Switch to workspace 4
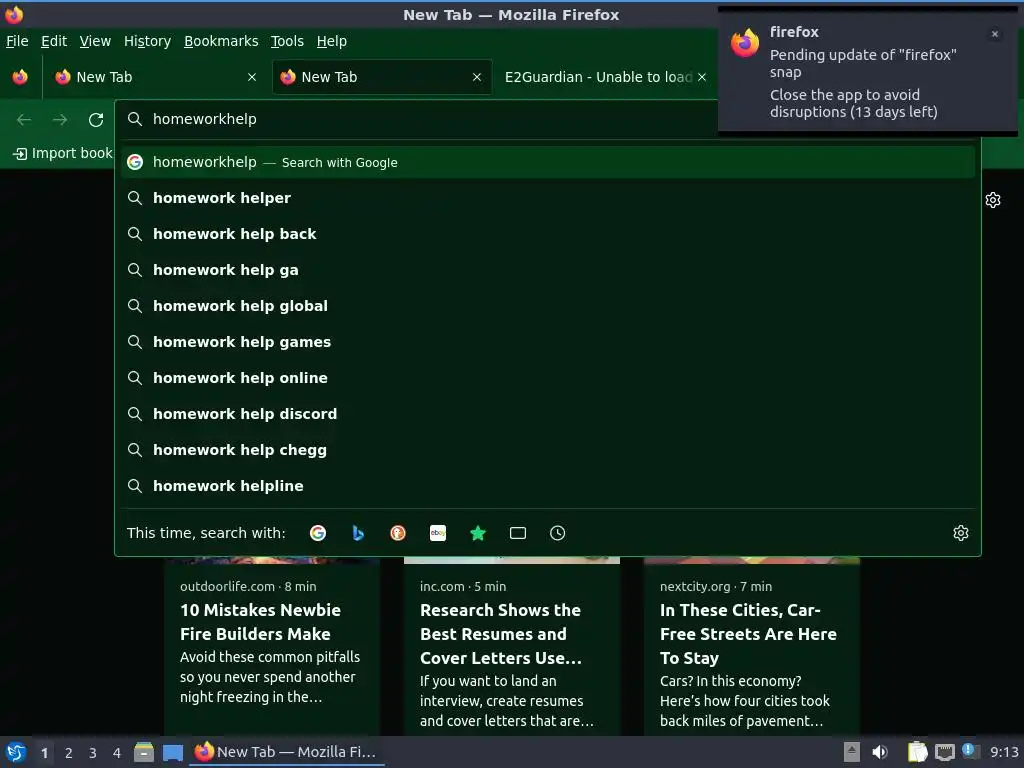The width and height of the screenshot is (1024, 768). pyautogui.click(x=117, y=753)
